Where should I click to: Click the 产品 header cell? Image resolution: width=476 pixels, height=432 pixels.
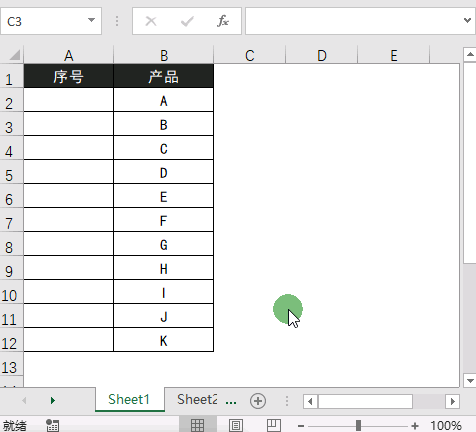164,76
